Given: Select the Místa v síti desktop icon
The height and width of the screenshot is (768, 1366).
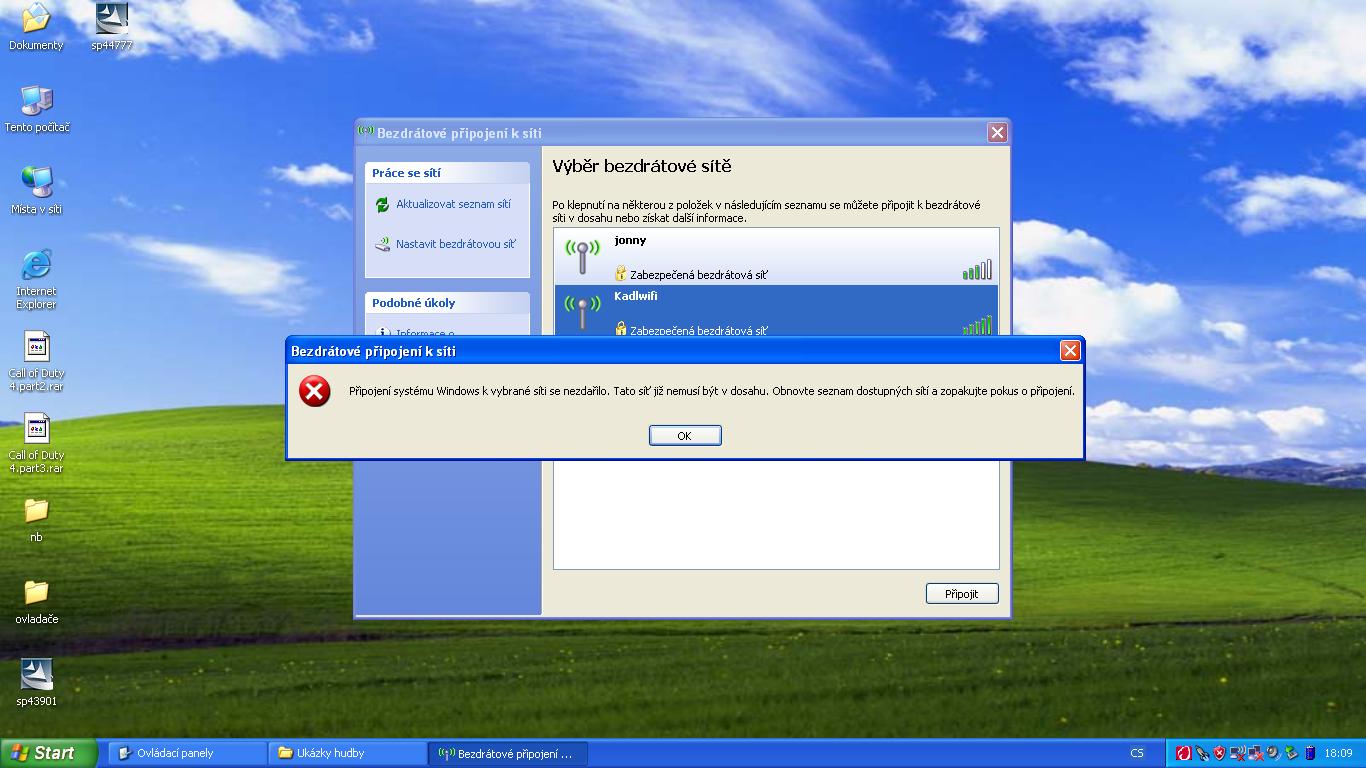Looking at the screenshot, I should [x=37, y=191].
